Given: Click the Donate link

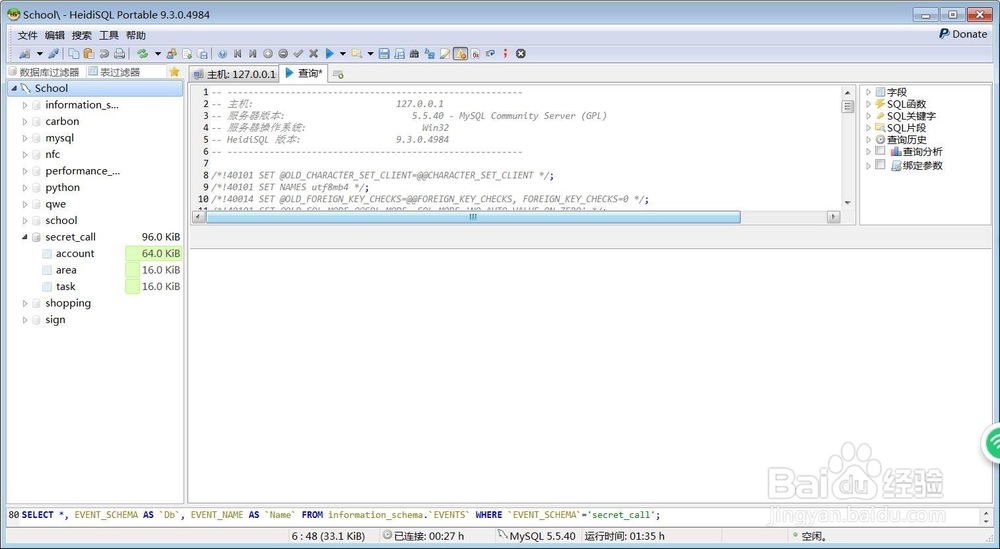Looking at the screenshot, I should click(963, 34).
